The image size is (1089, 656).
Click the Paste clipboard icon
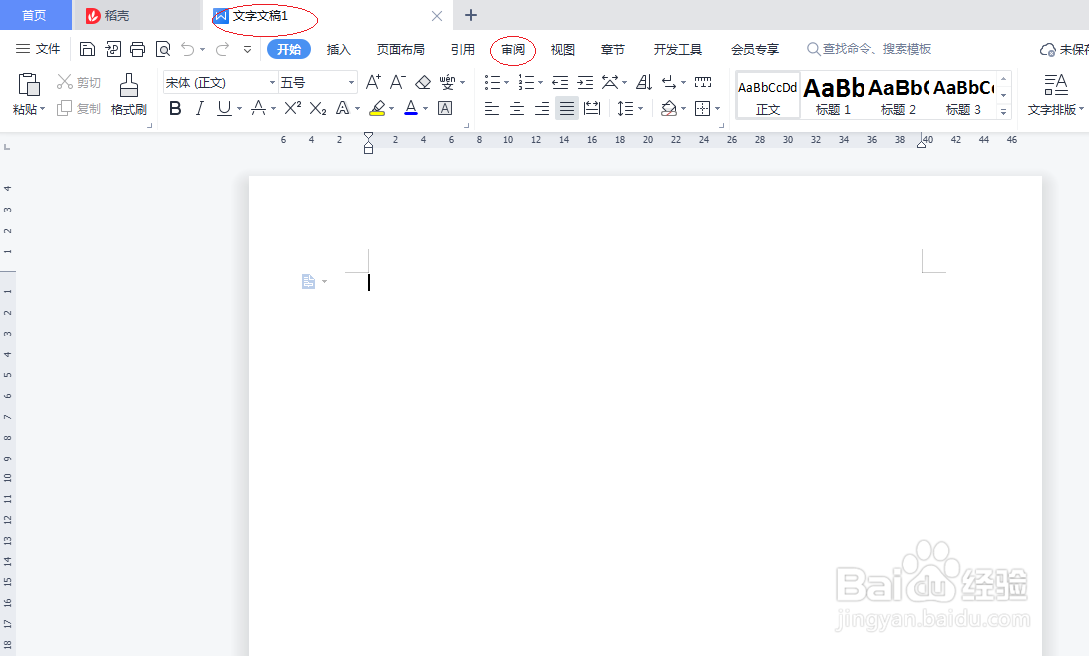28,84
